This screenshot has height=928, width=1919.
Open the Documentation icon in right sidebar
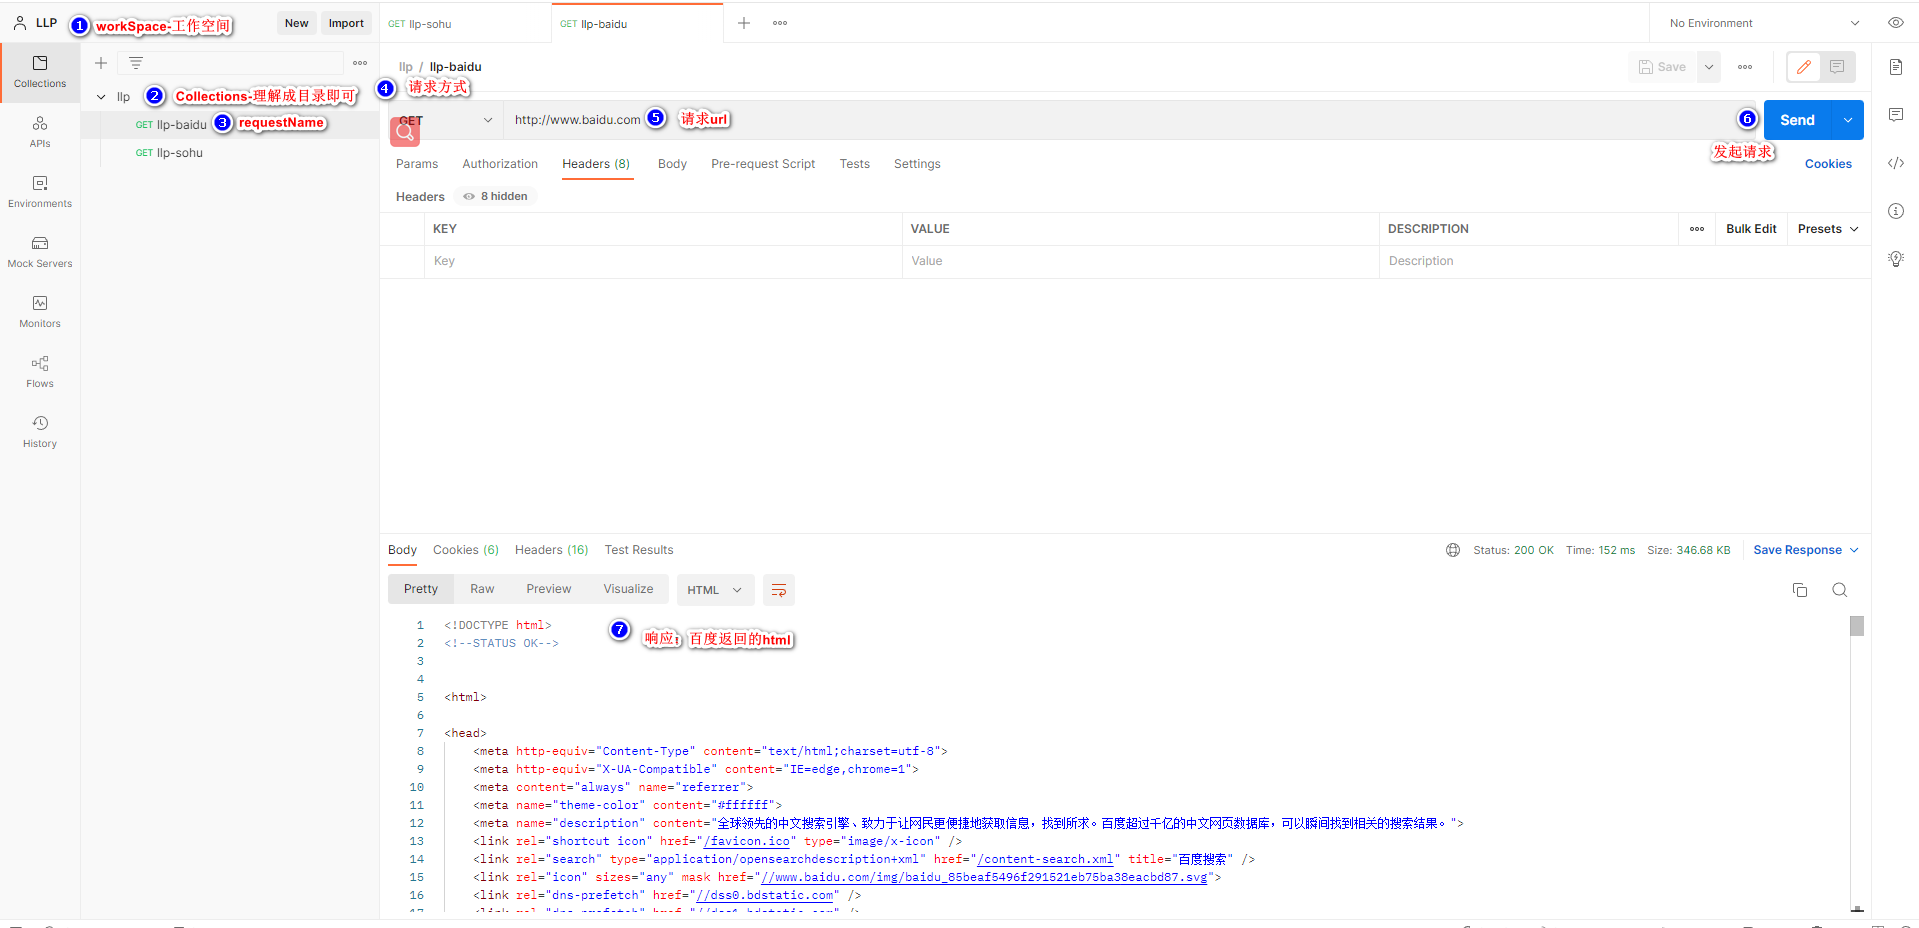click(1895, 67)
